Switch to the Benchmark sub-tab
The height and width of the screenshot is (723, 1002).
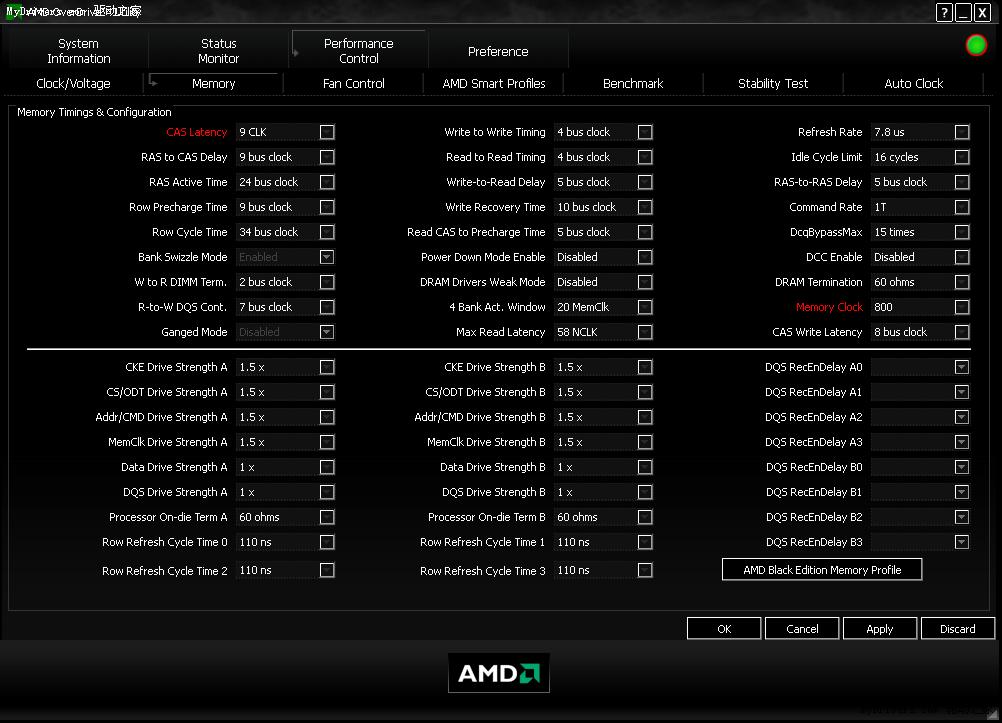[x=633, y=84]
